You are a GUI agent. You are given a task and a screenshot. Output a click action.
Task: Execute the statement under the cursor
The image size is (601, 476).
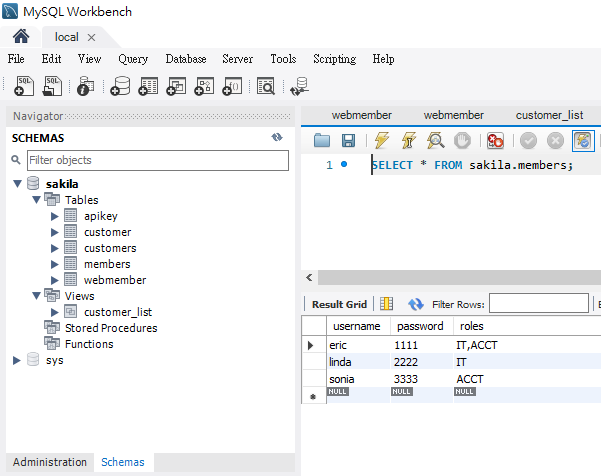409,140
